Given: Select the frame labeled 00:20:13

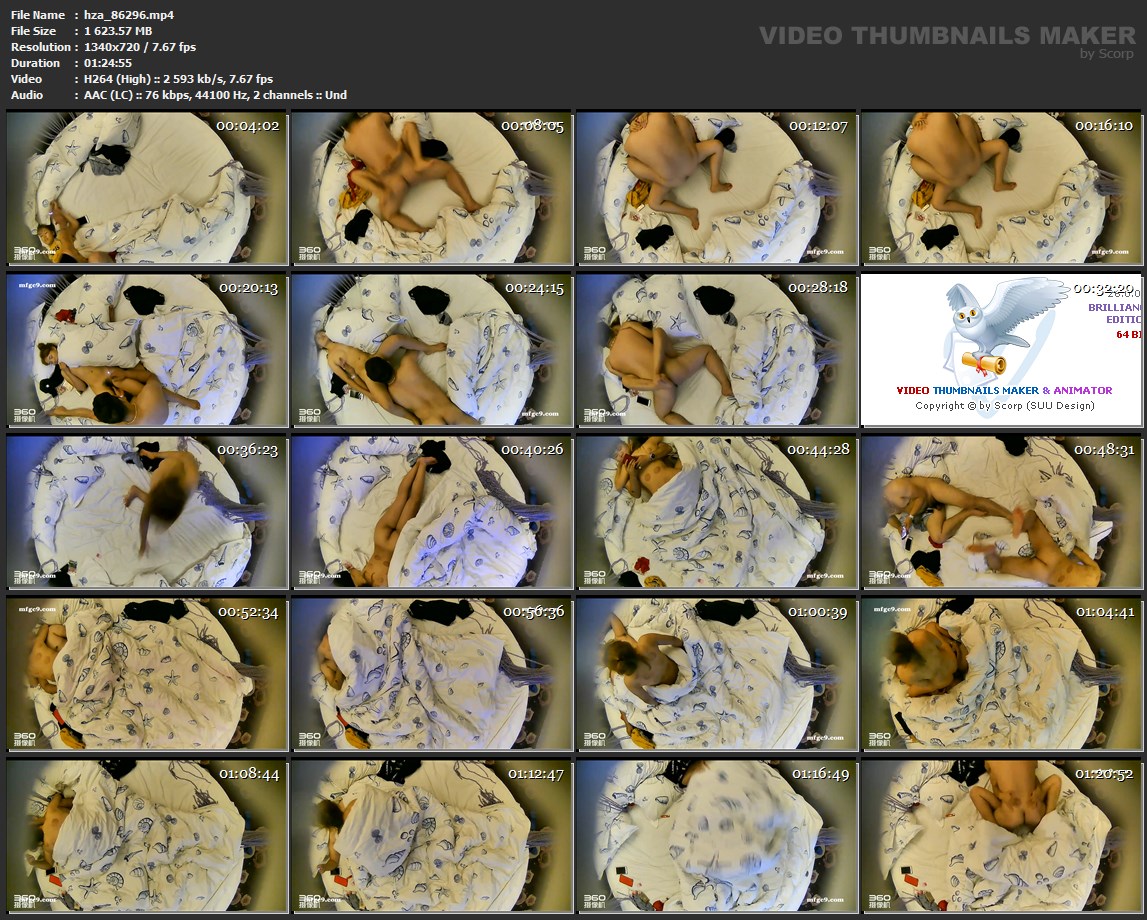Looking at the screenshot, I should [147, 349].
